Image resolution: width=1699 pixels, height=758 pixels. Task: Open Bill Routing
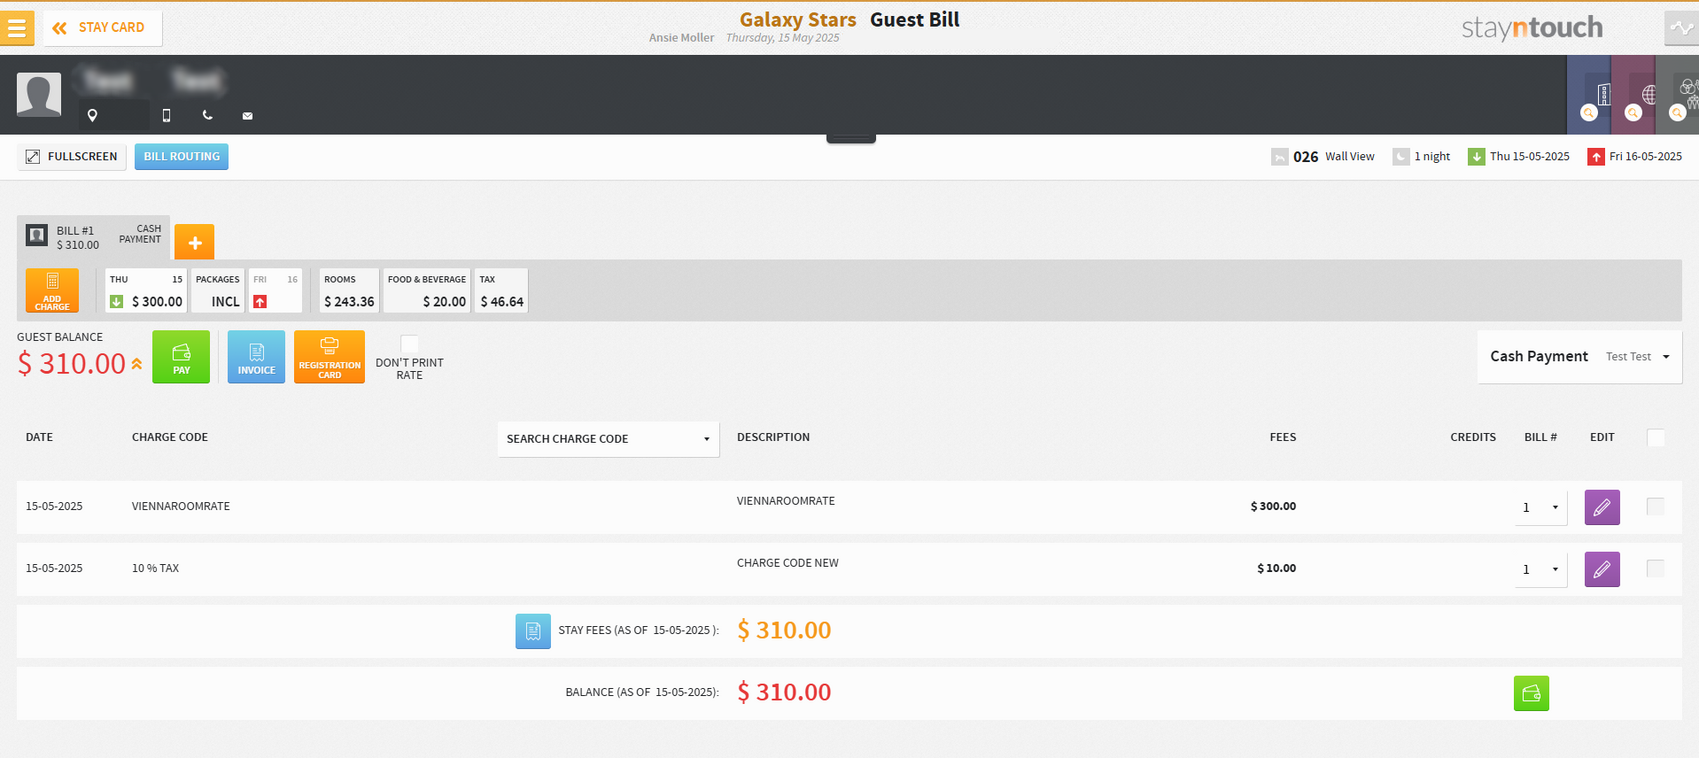coord(181,157)
